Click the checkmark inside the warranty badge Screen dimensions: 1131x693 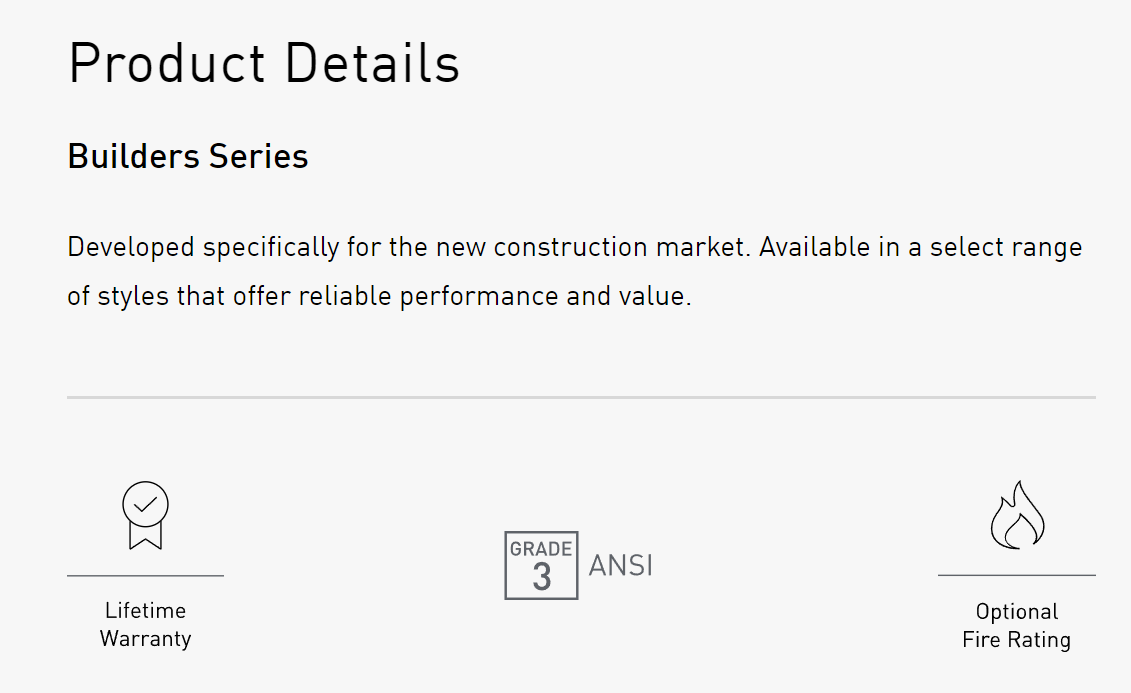coord(145,504)
